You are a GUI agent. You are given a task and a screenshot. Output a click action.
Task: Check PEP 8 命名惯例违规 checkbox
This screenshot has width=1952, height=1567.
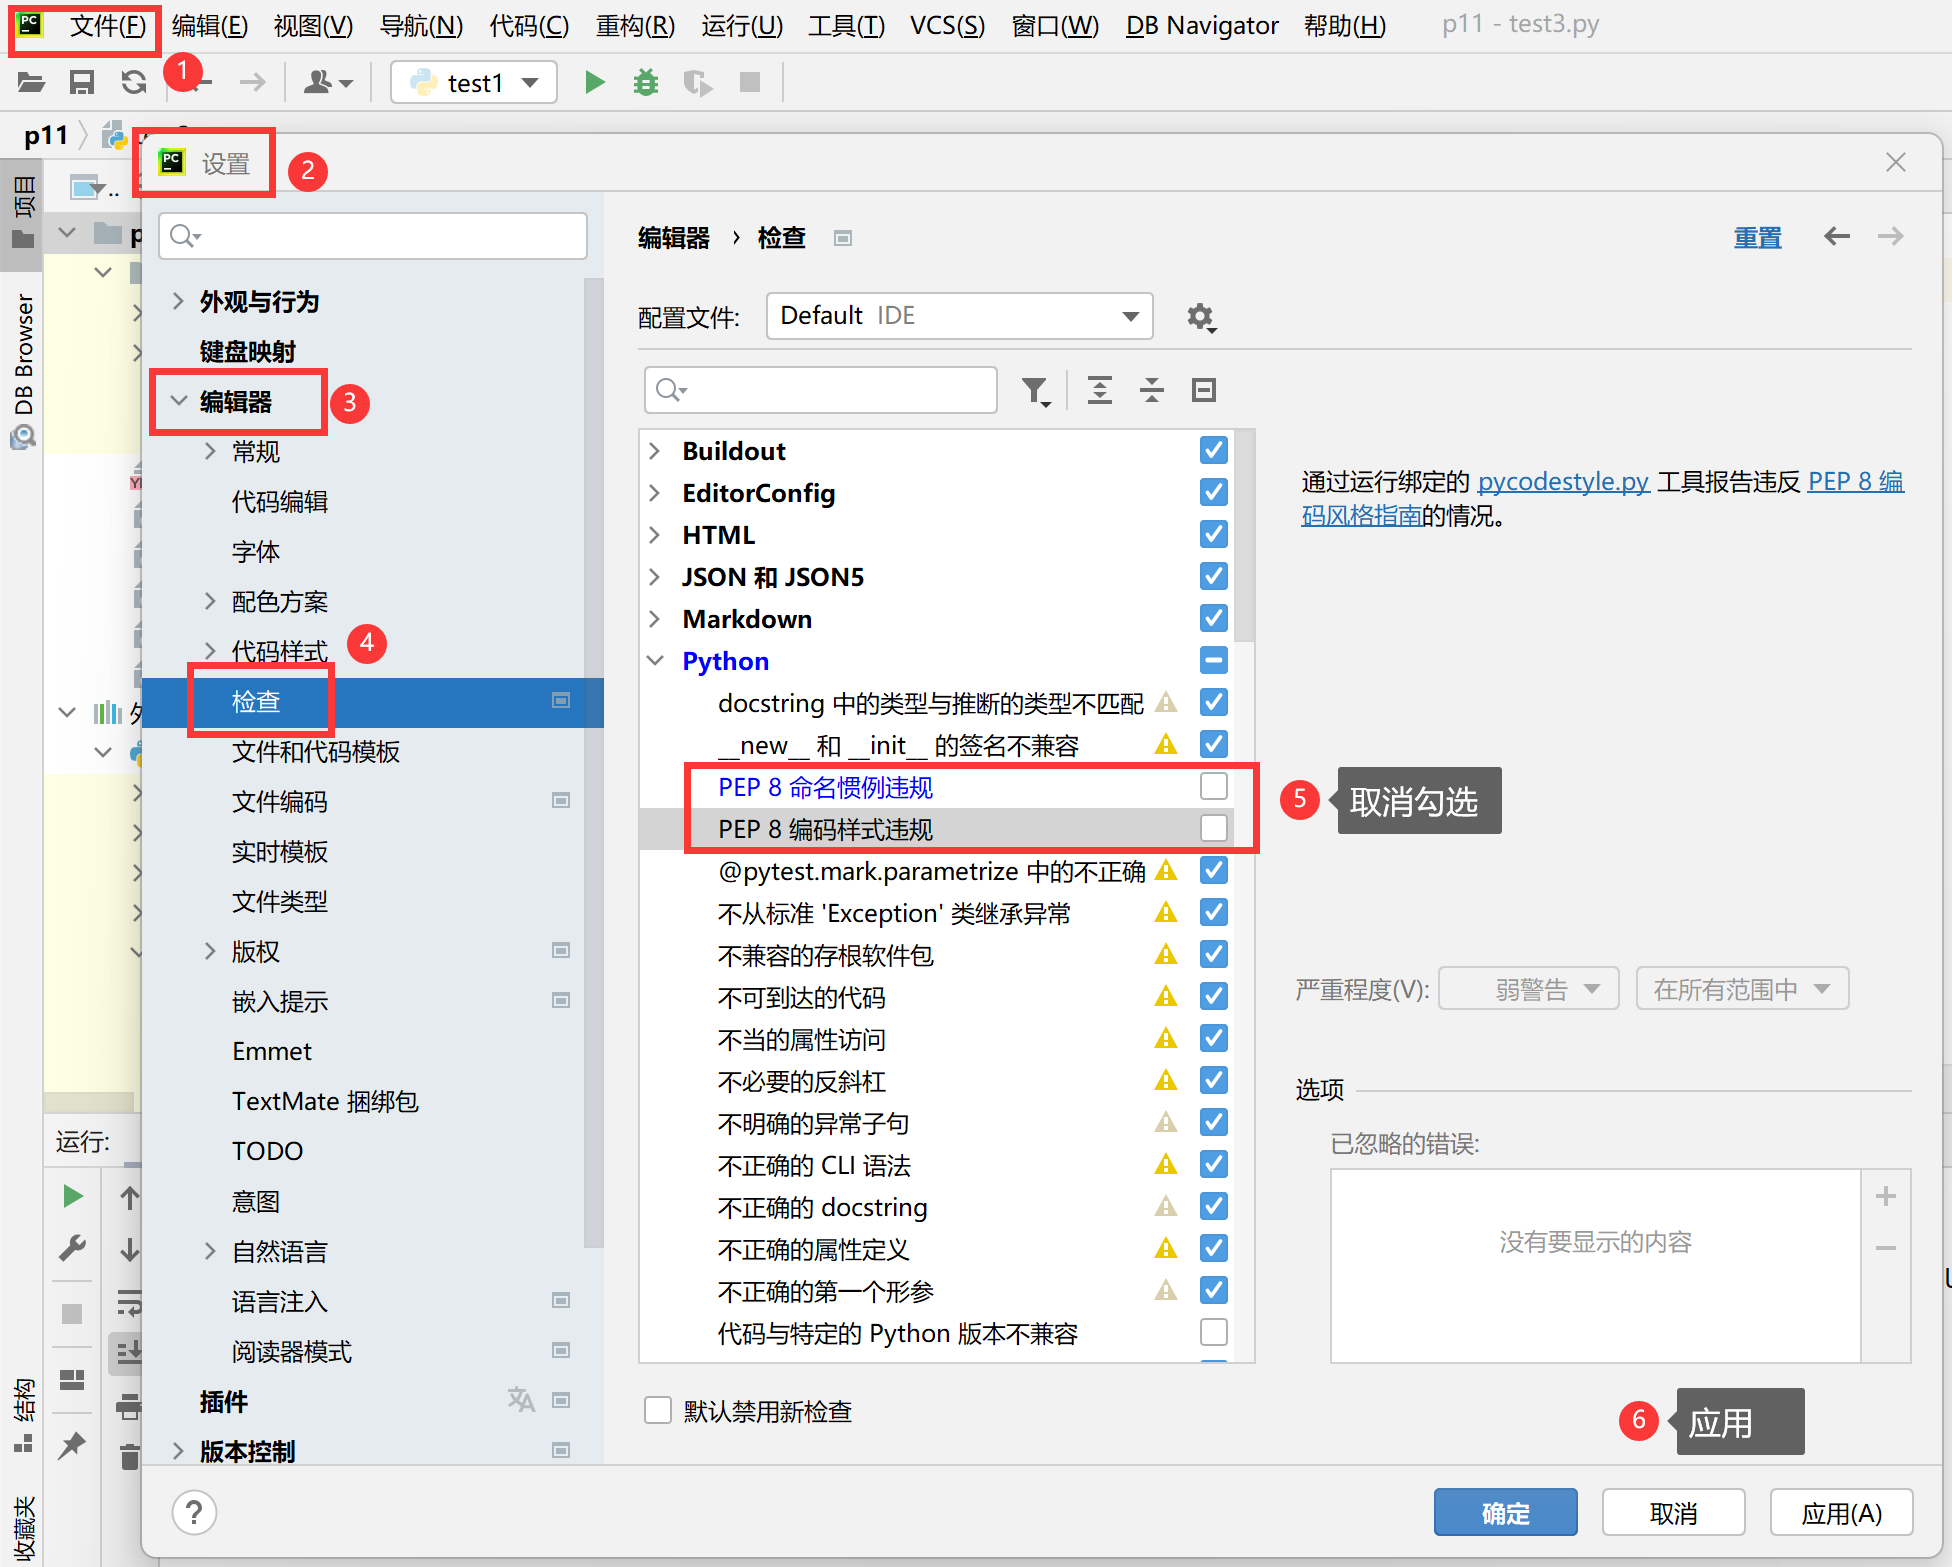[x=1213, y=787]
